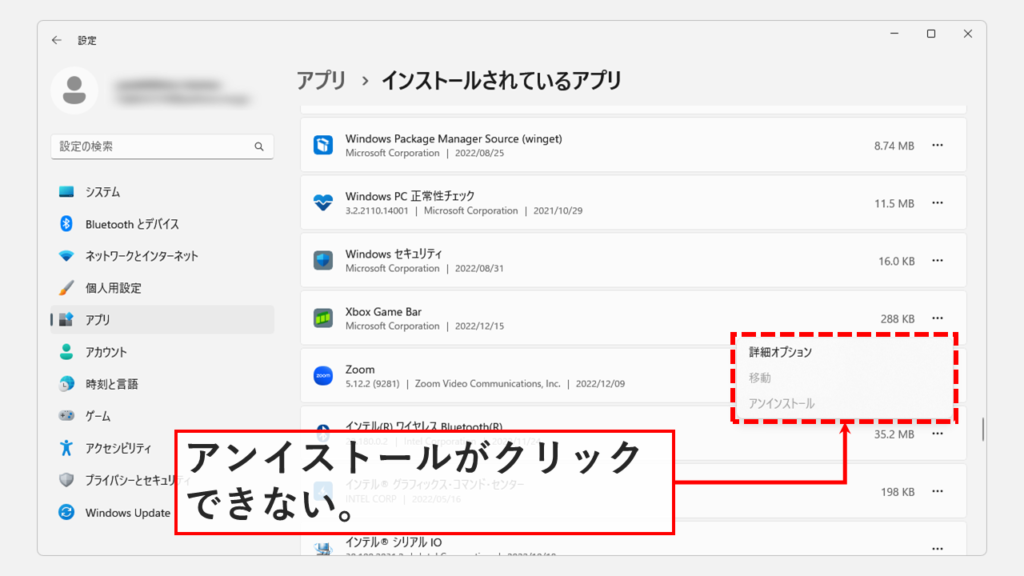Open more options for Windows セキュリティ
Screen dimensions: 1024x576
coord(938,261)
